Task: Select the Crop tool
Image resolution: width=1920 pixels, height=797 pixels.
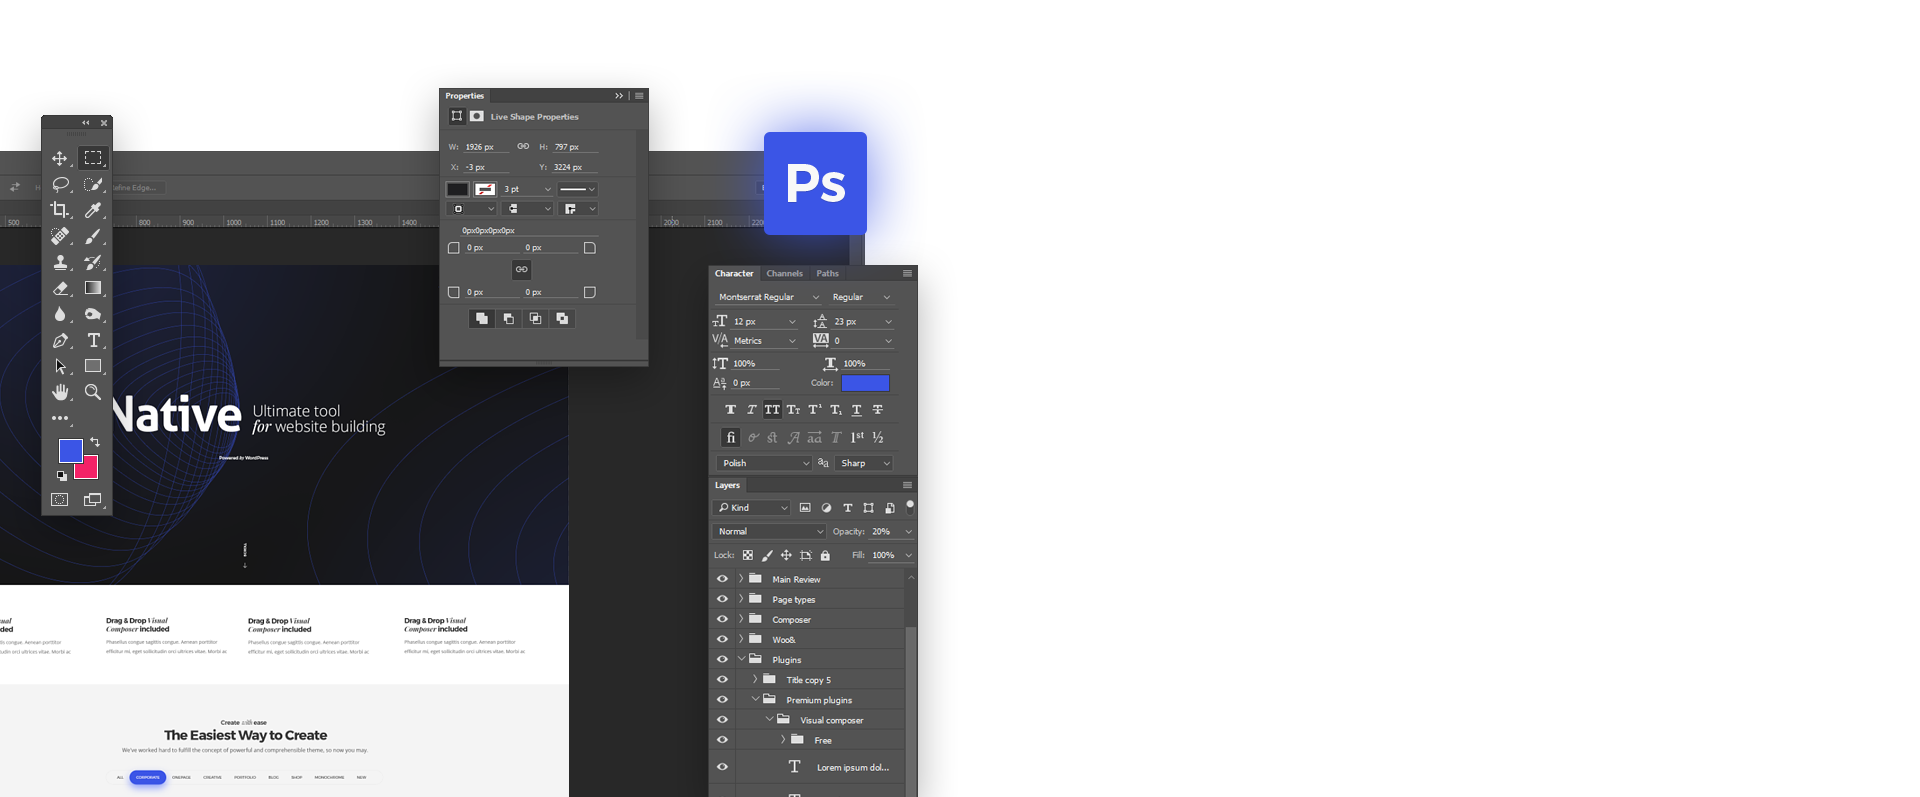Action: (x=60, y=210)
